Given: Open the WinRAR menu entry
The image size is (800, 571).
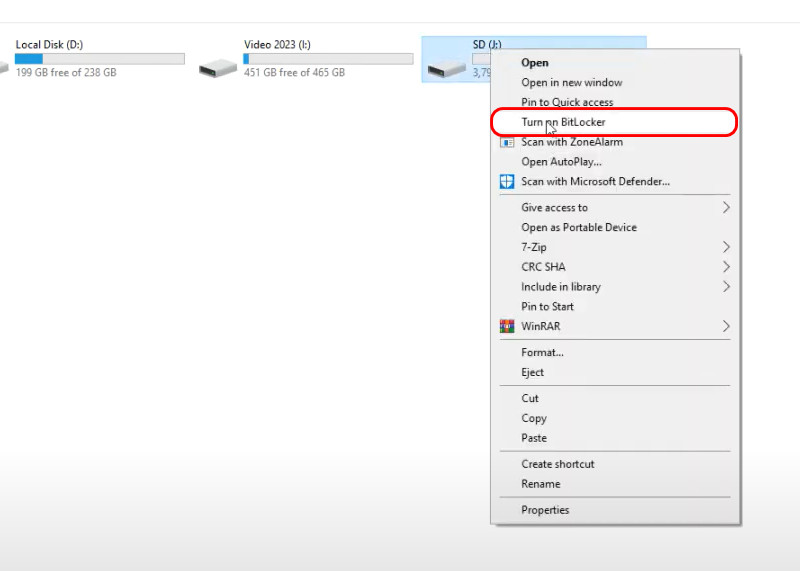Looking at the screenshot, I should click(x=615, y=326).
